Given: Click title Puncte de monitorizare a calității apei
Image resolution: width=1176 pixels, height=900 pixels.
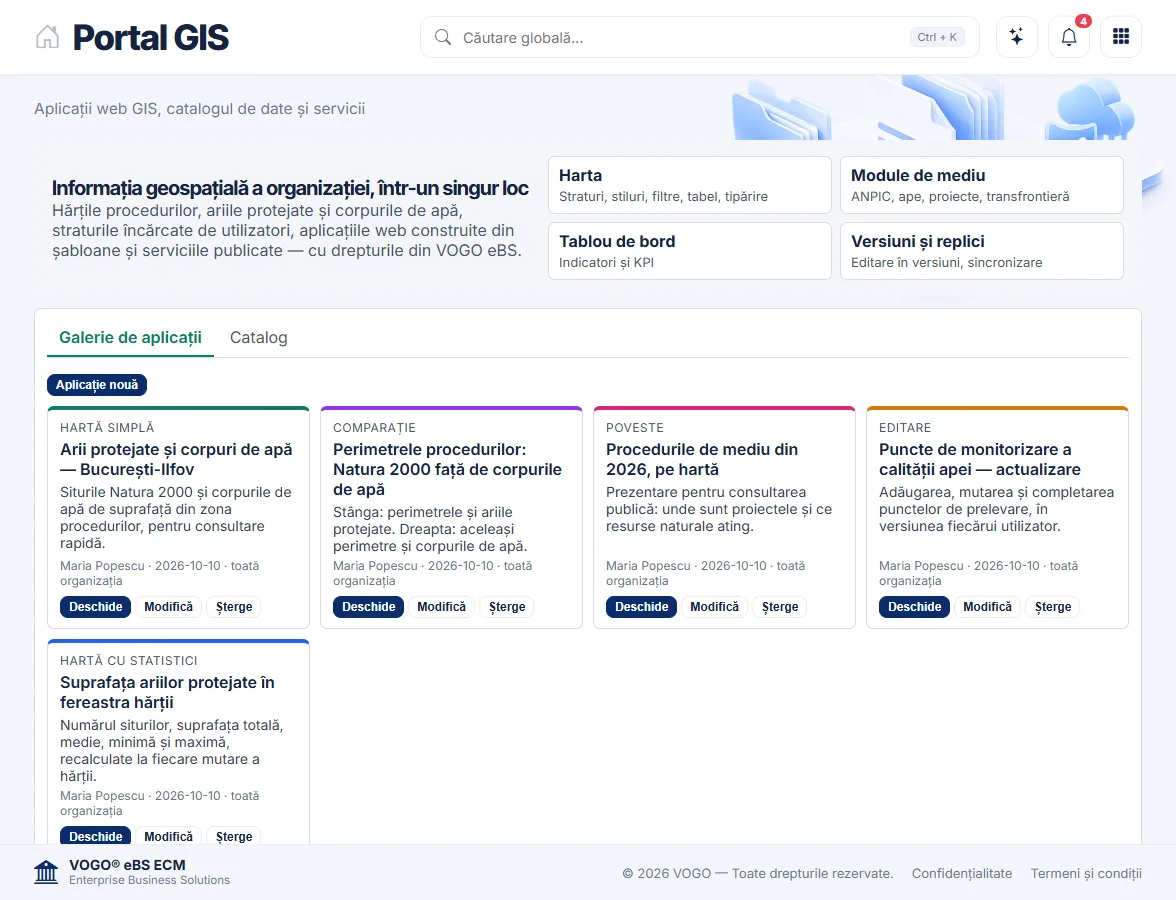Looking at the screenshot, I should click(980, 459).
